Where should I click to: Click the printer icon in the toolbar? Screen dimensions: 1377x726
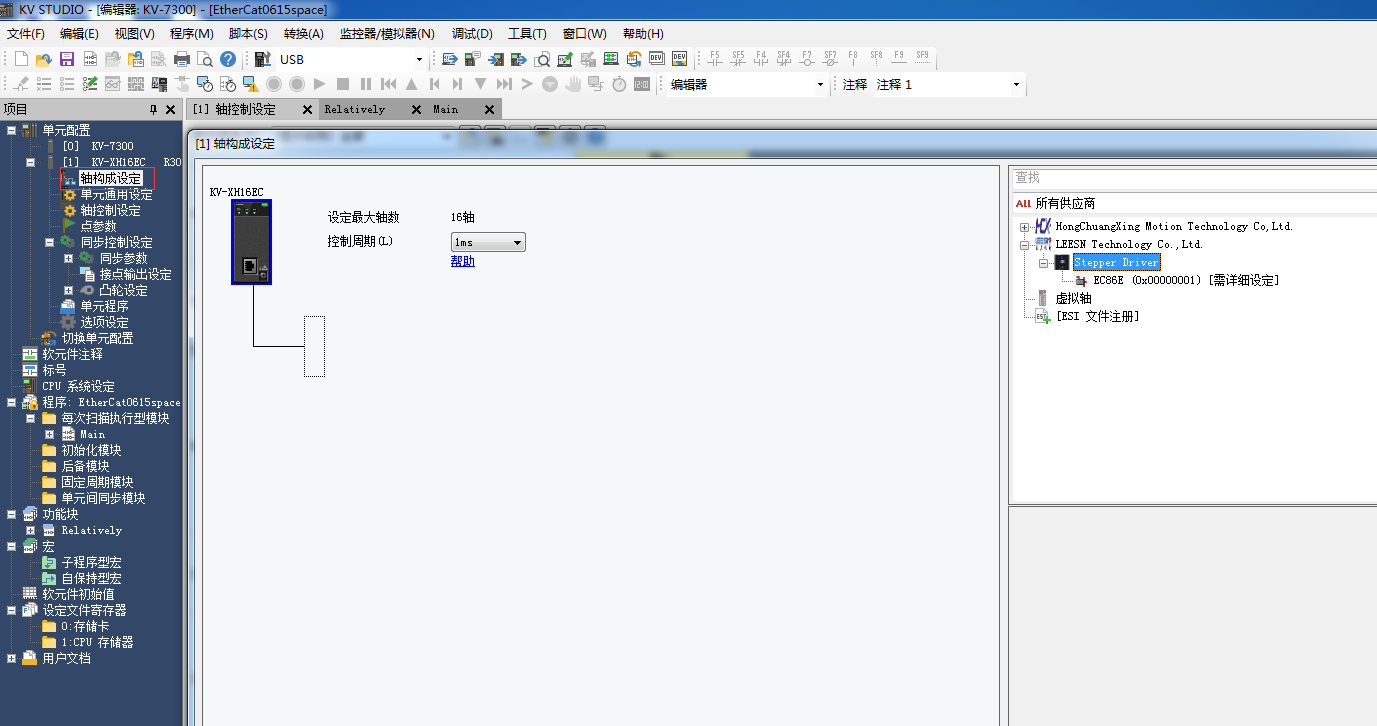tap(182, 59)
